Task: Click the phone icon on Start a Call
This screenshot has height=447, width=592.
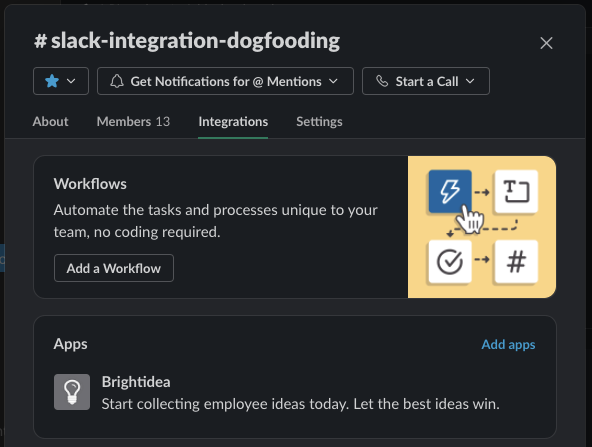Action: point(382,81)
